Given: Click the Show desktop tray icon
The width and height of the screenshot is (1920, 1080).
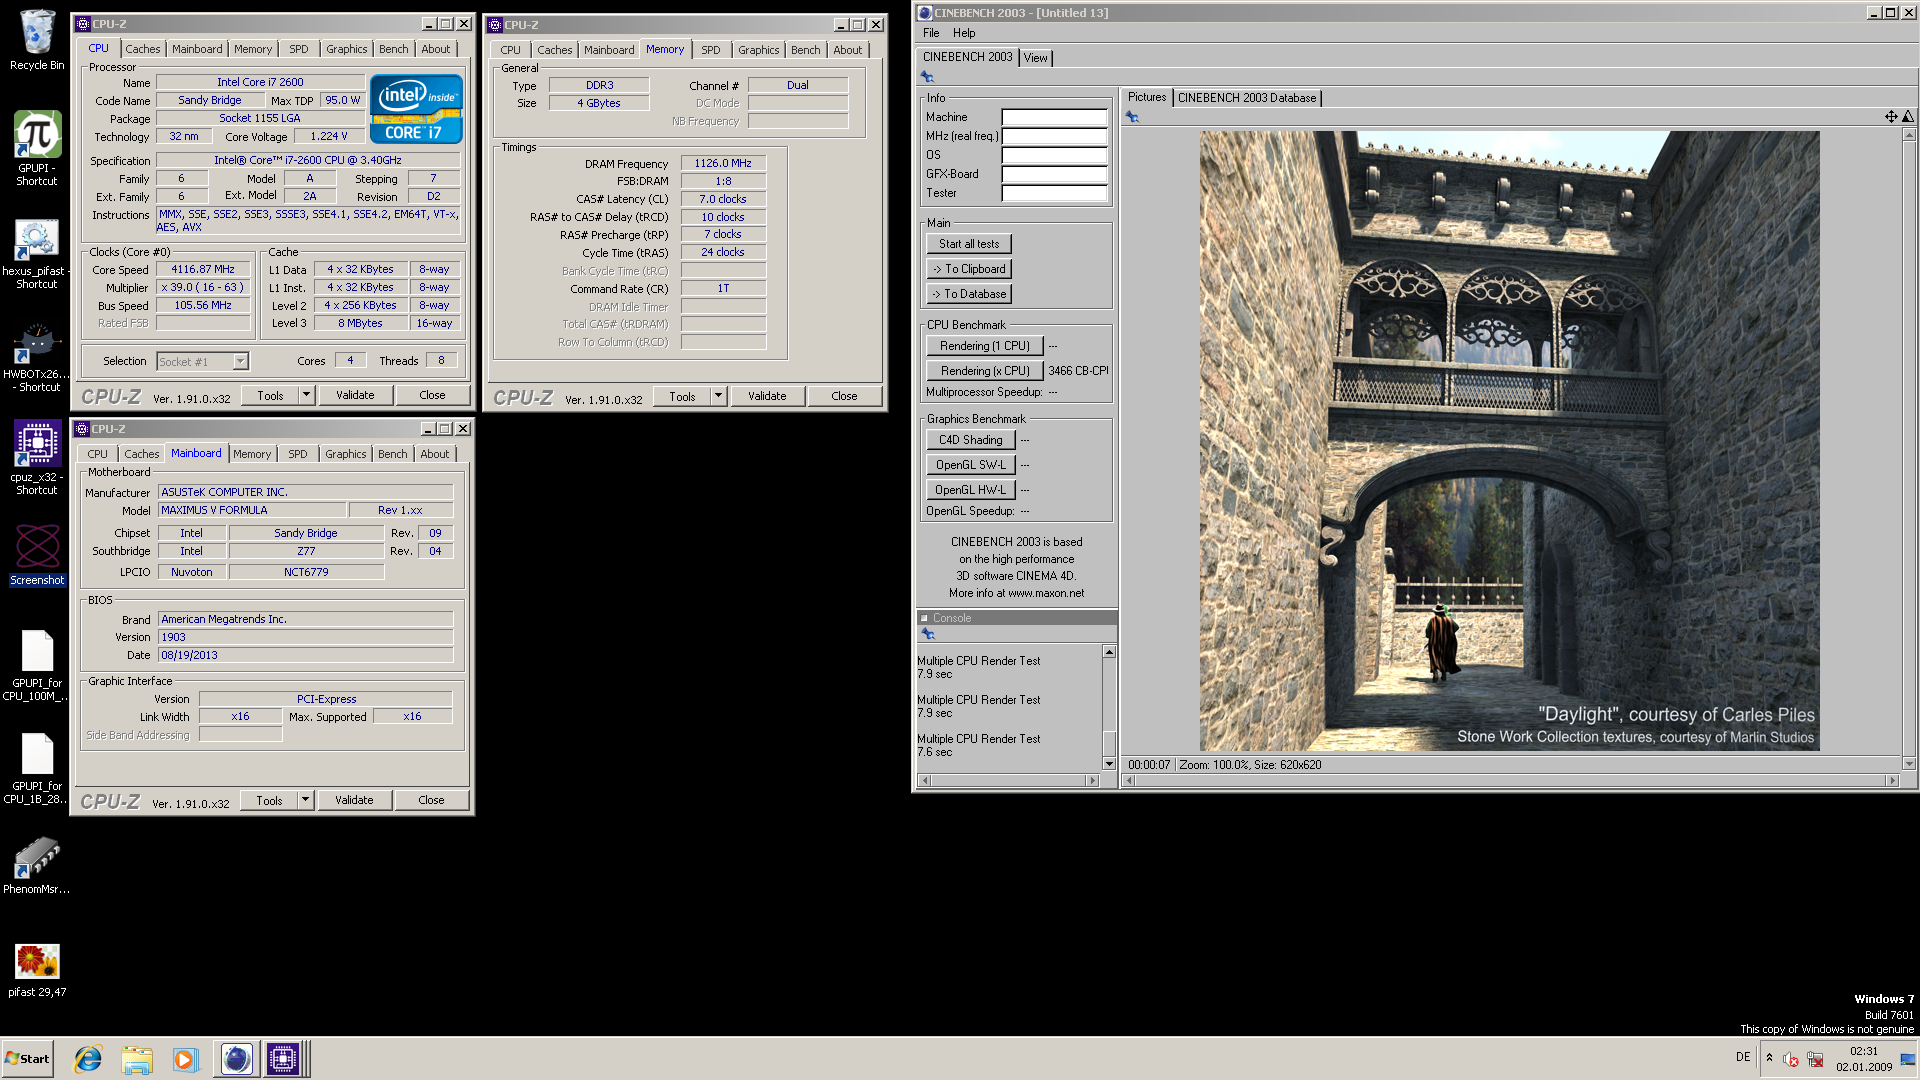Looking at the screenshot, I should [1907, 1059].
